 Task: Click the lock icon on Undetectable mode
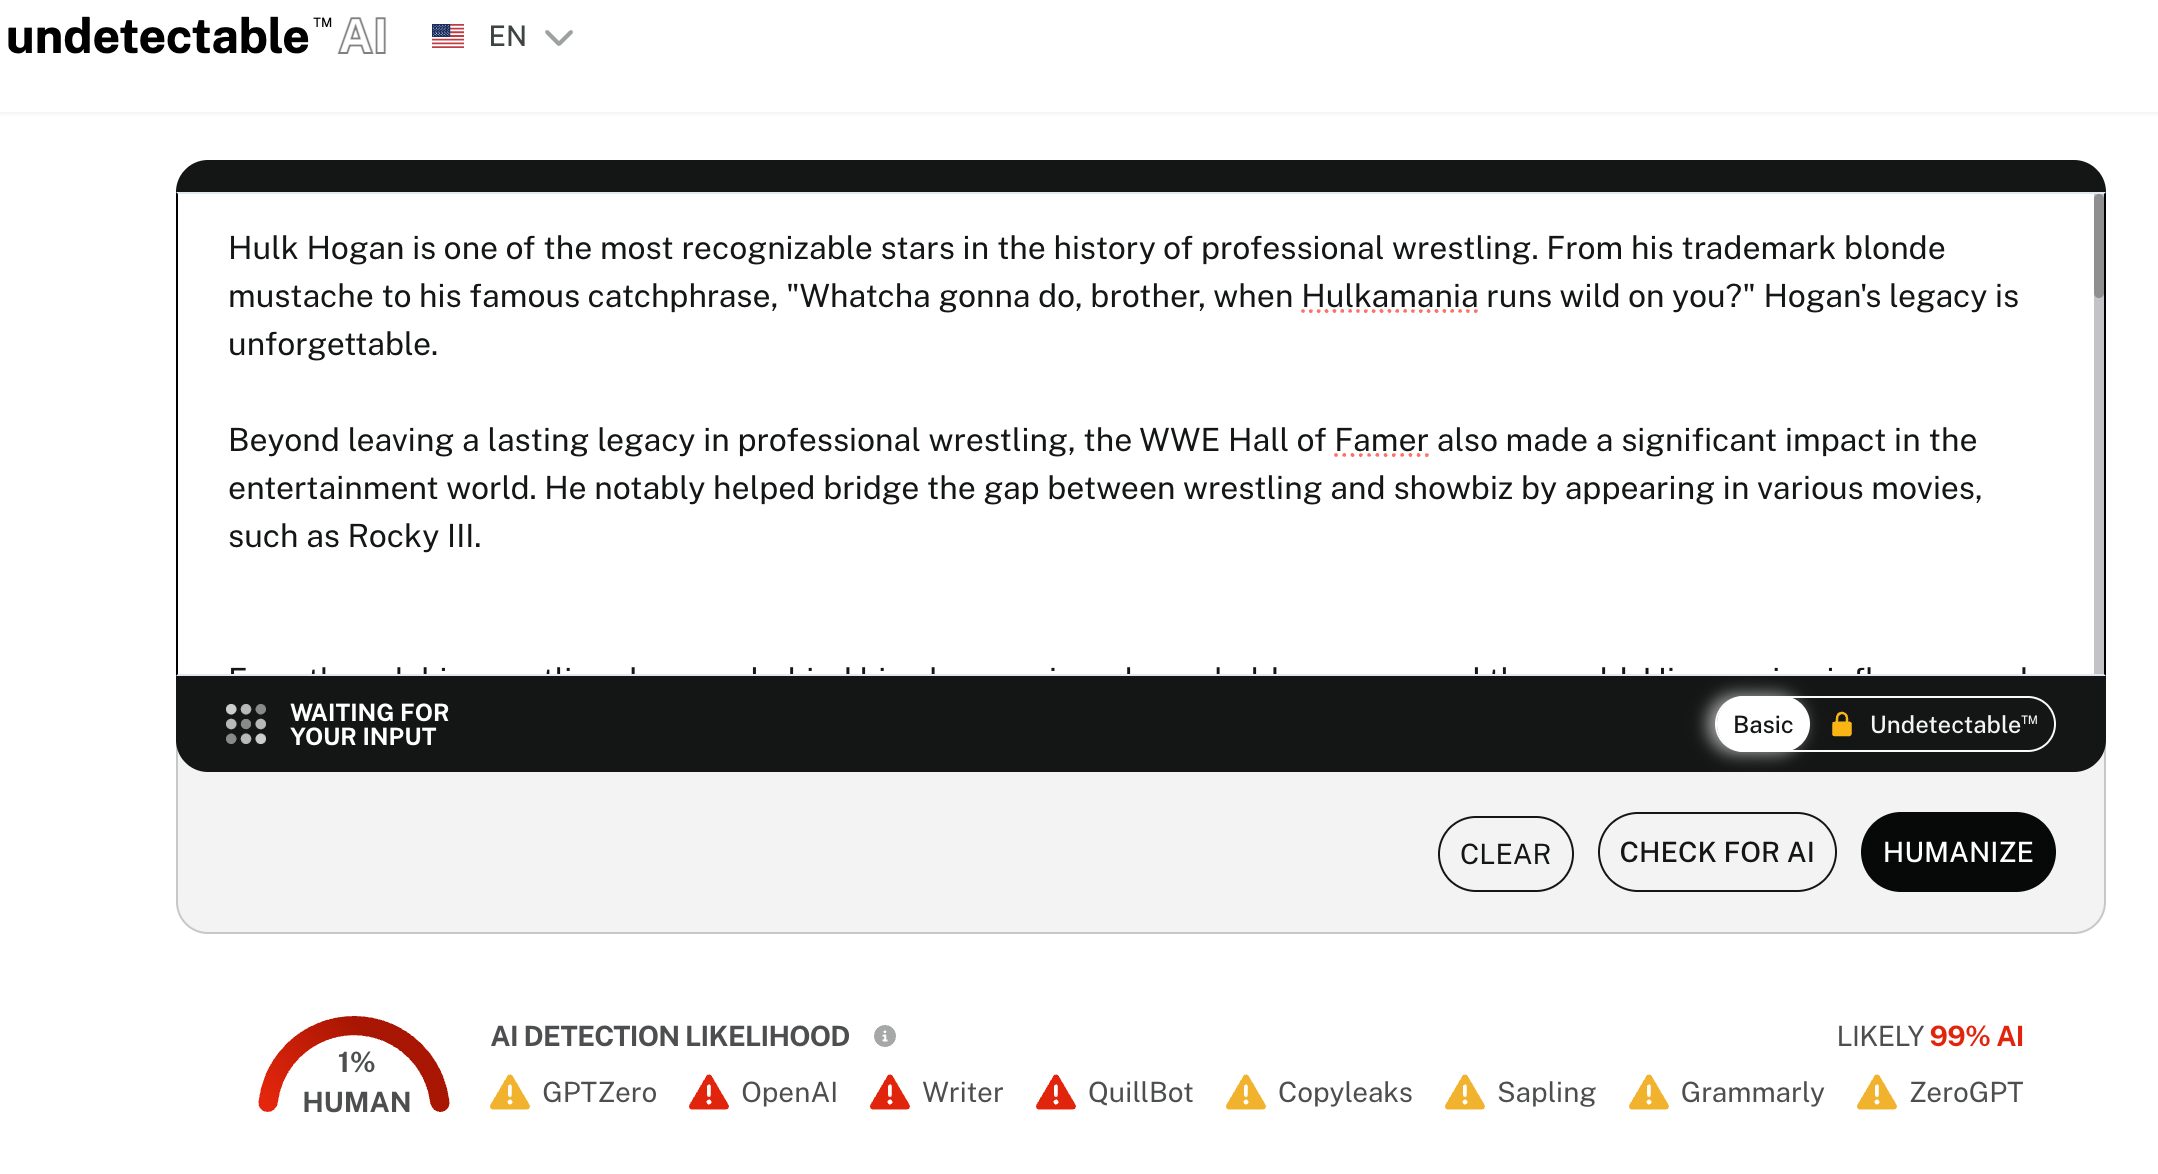click(1842, 724)
